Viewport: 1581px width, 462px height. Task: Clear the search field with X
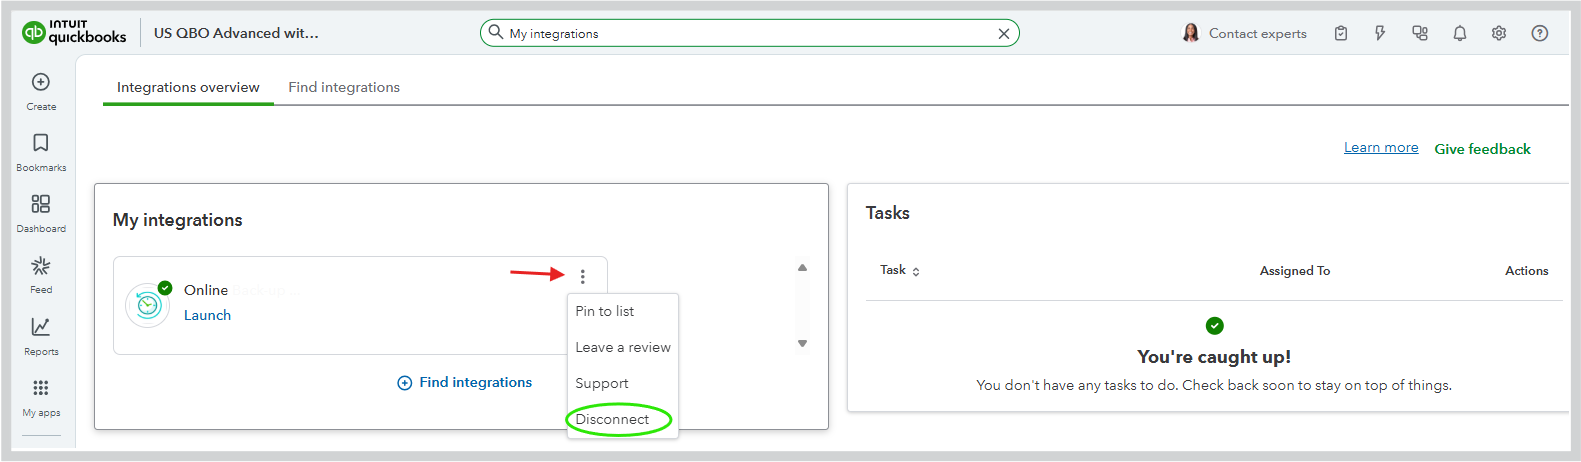point(1004,33)
